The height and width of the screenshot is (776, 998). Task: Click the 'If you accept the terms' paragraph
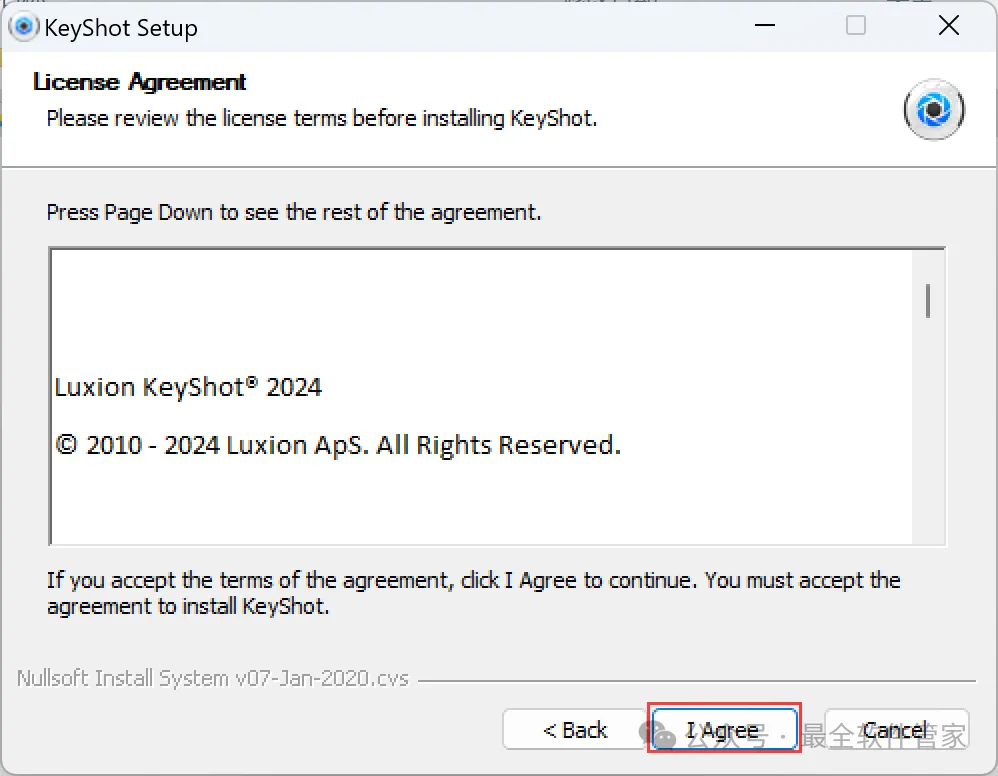(x=473, y=592)
